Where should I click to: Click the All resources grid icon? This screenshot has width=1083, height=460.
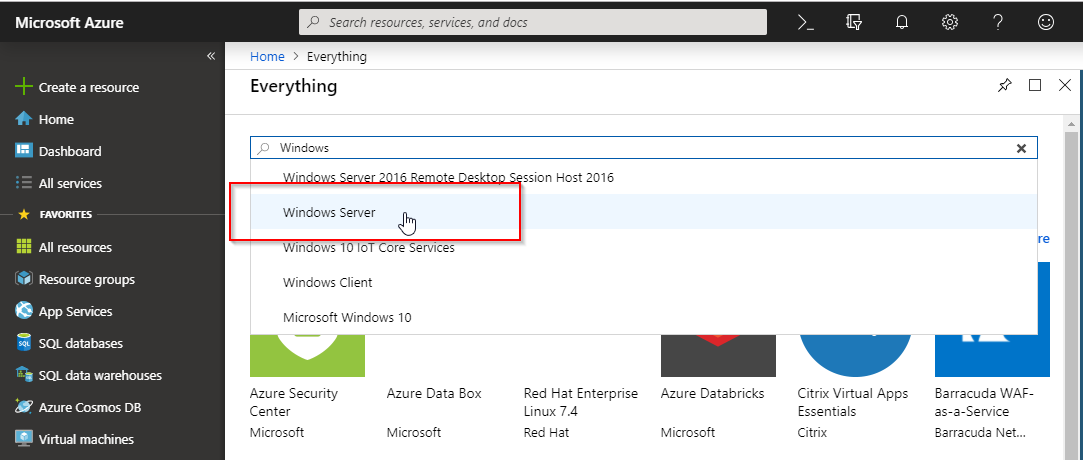[24, 247]
